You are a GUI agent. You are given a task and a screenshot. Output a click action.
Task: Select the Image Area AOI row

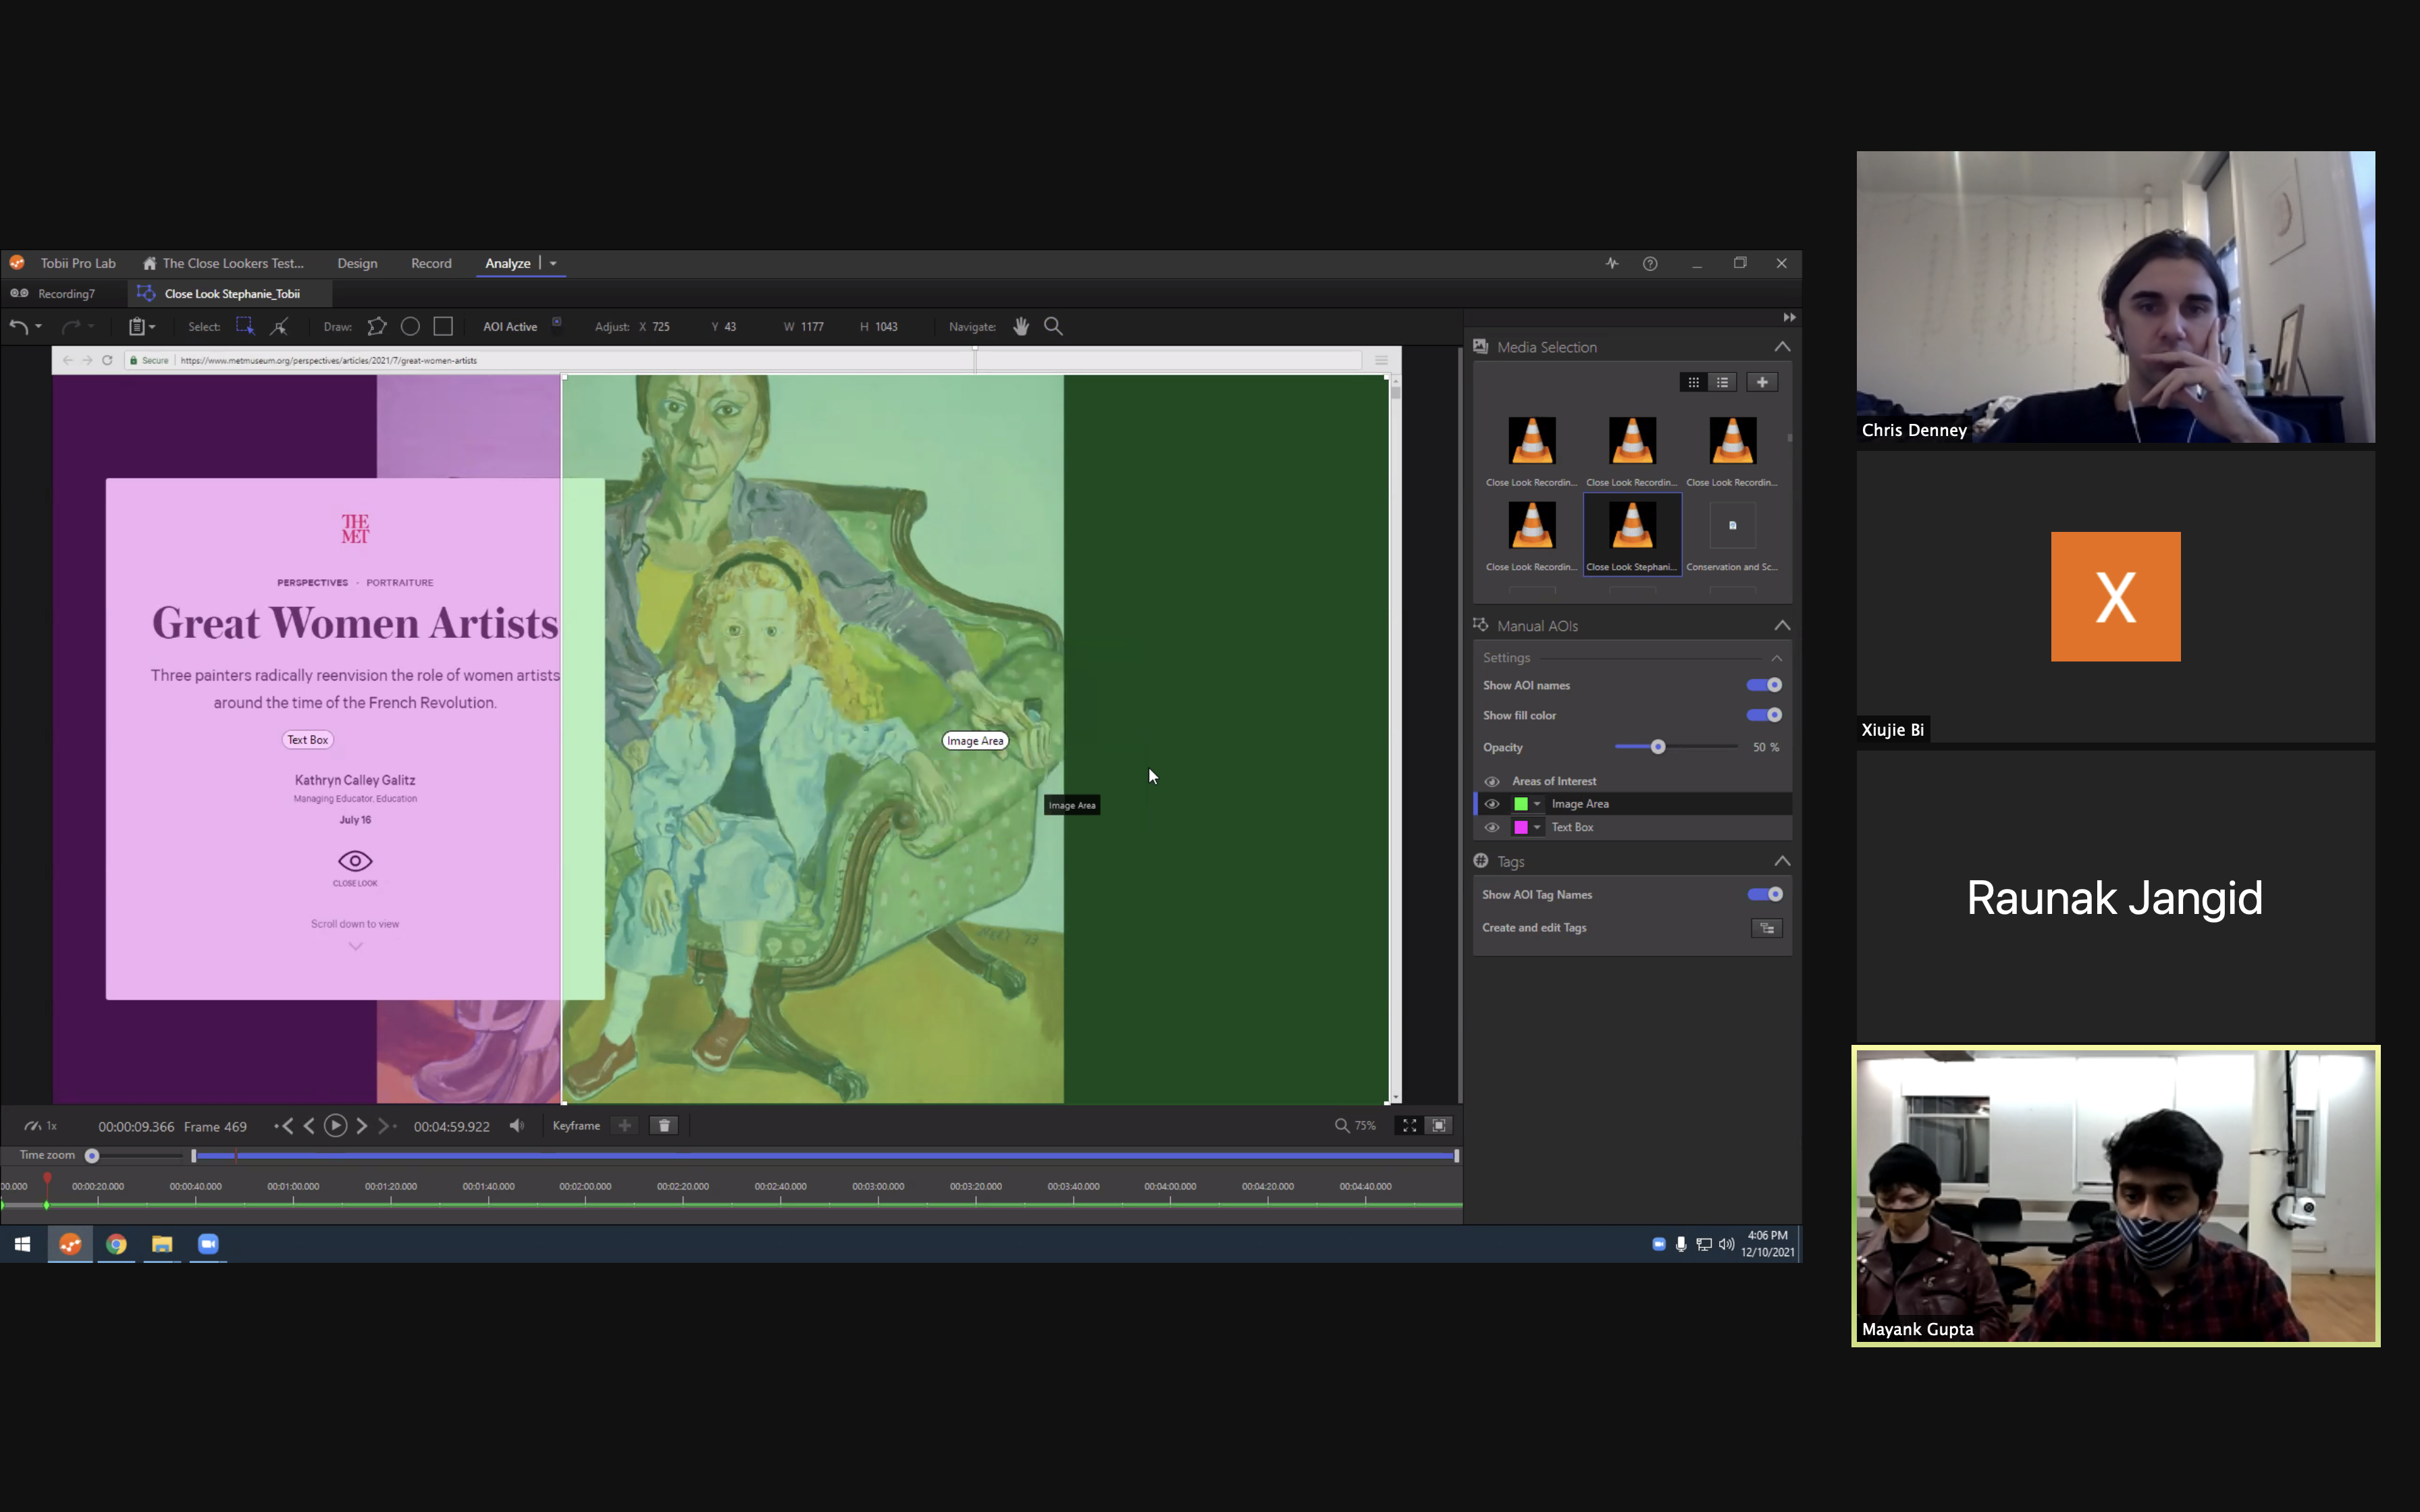(1633, 804)
